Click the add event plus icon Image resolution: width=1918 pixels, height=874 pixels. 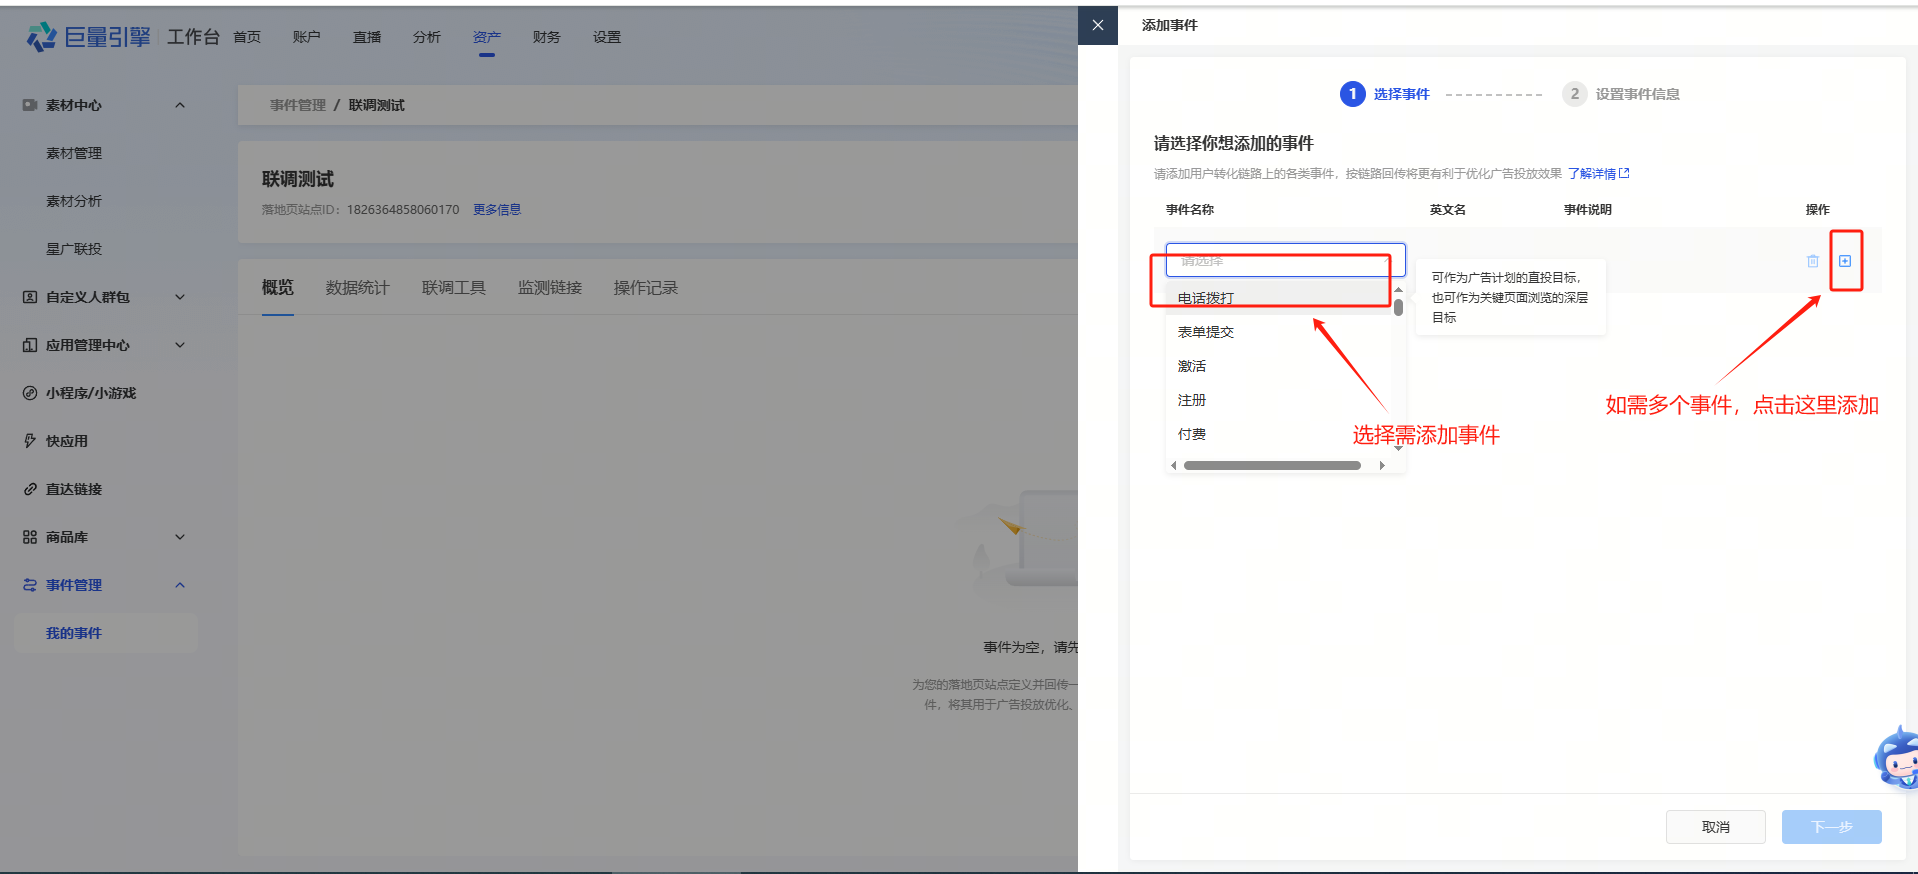click(1845, 261)
